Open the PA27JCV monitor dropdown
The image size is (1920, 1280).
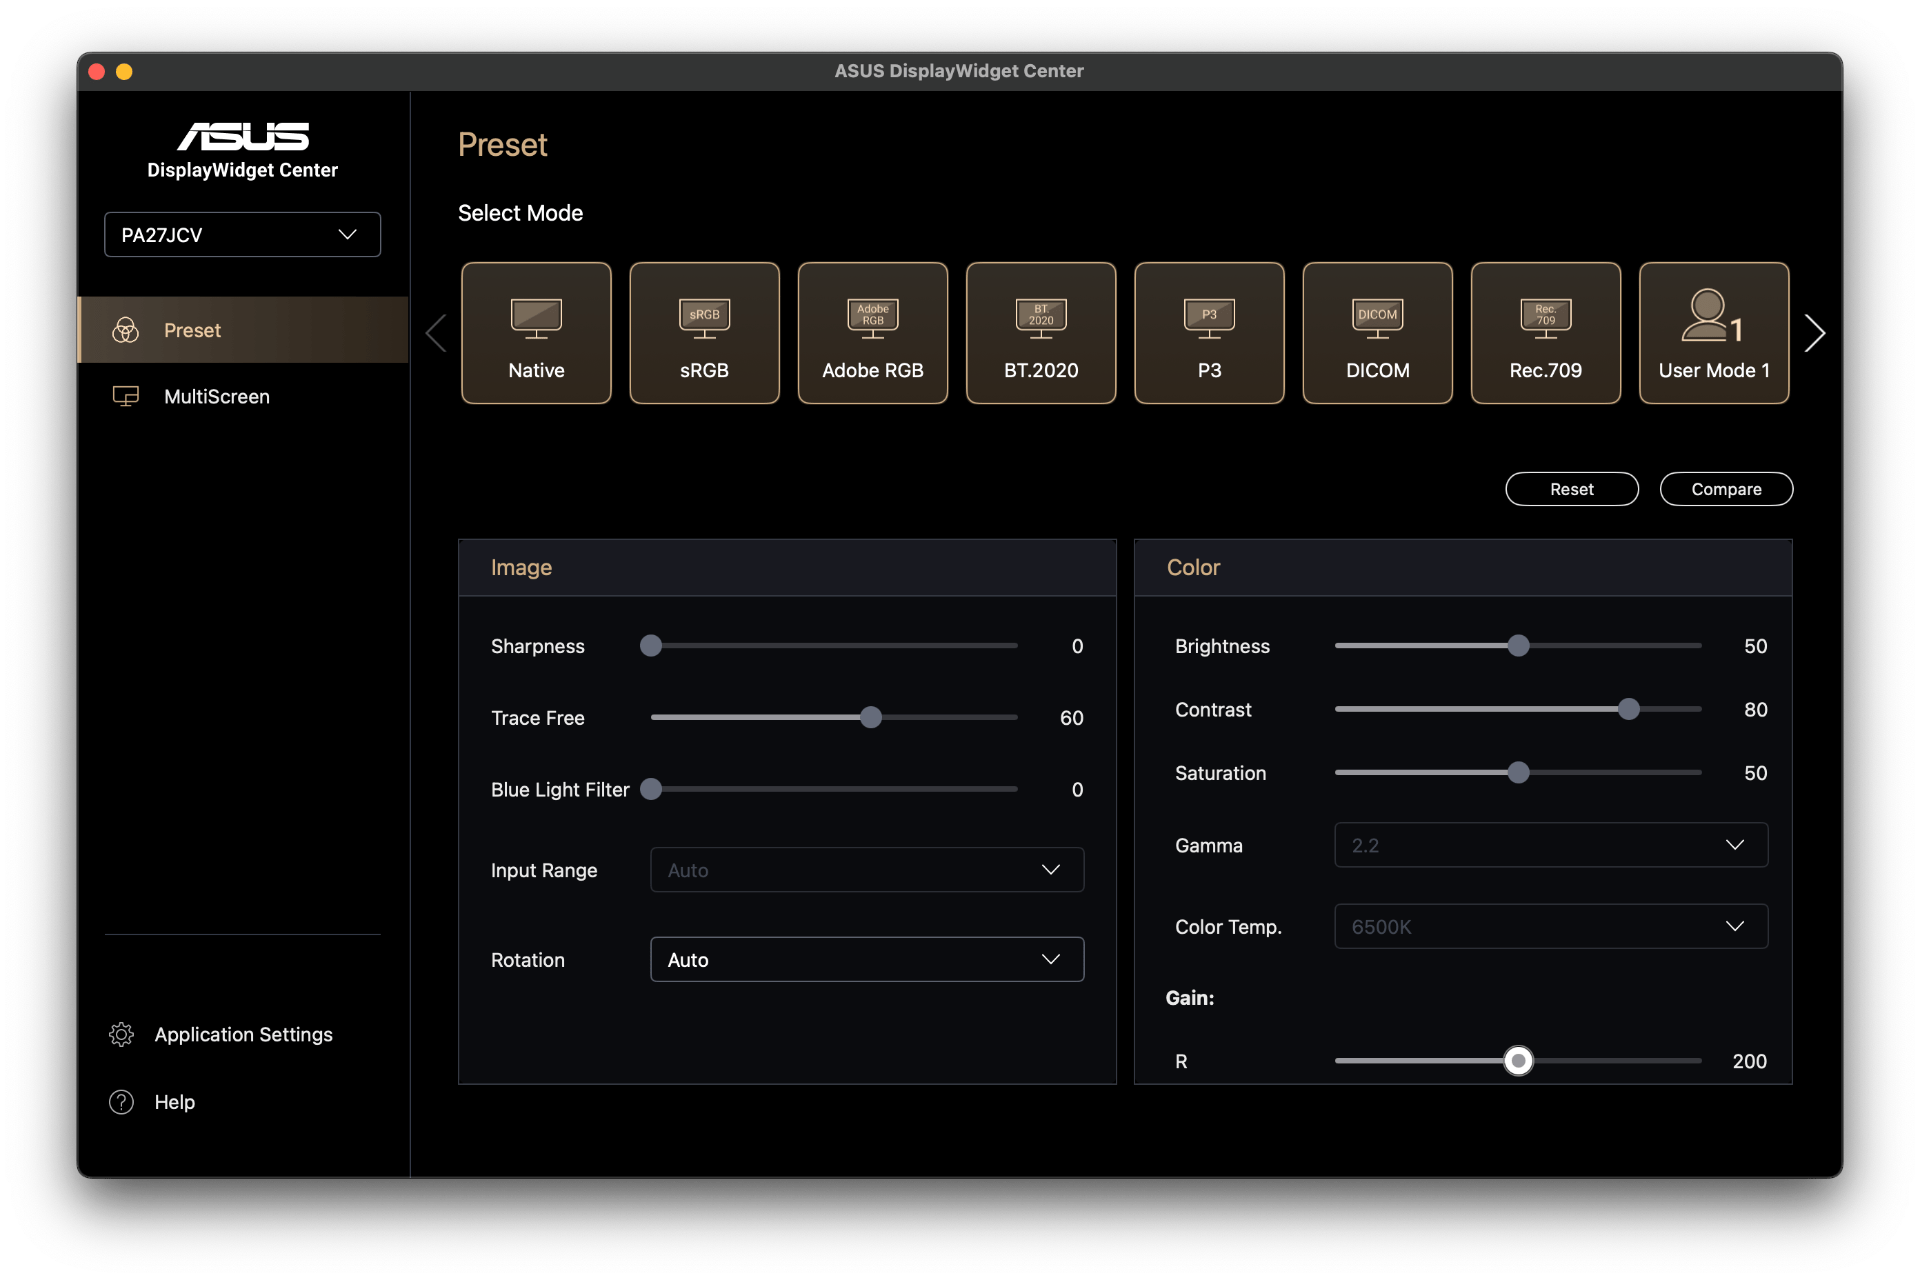point(242,235)
